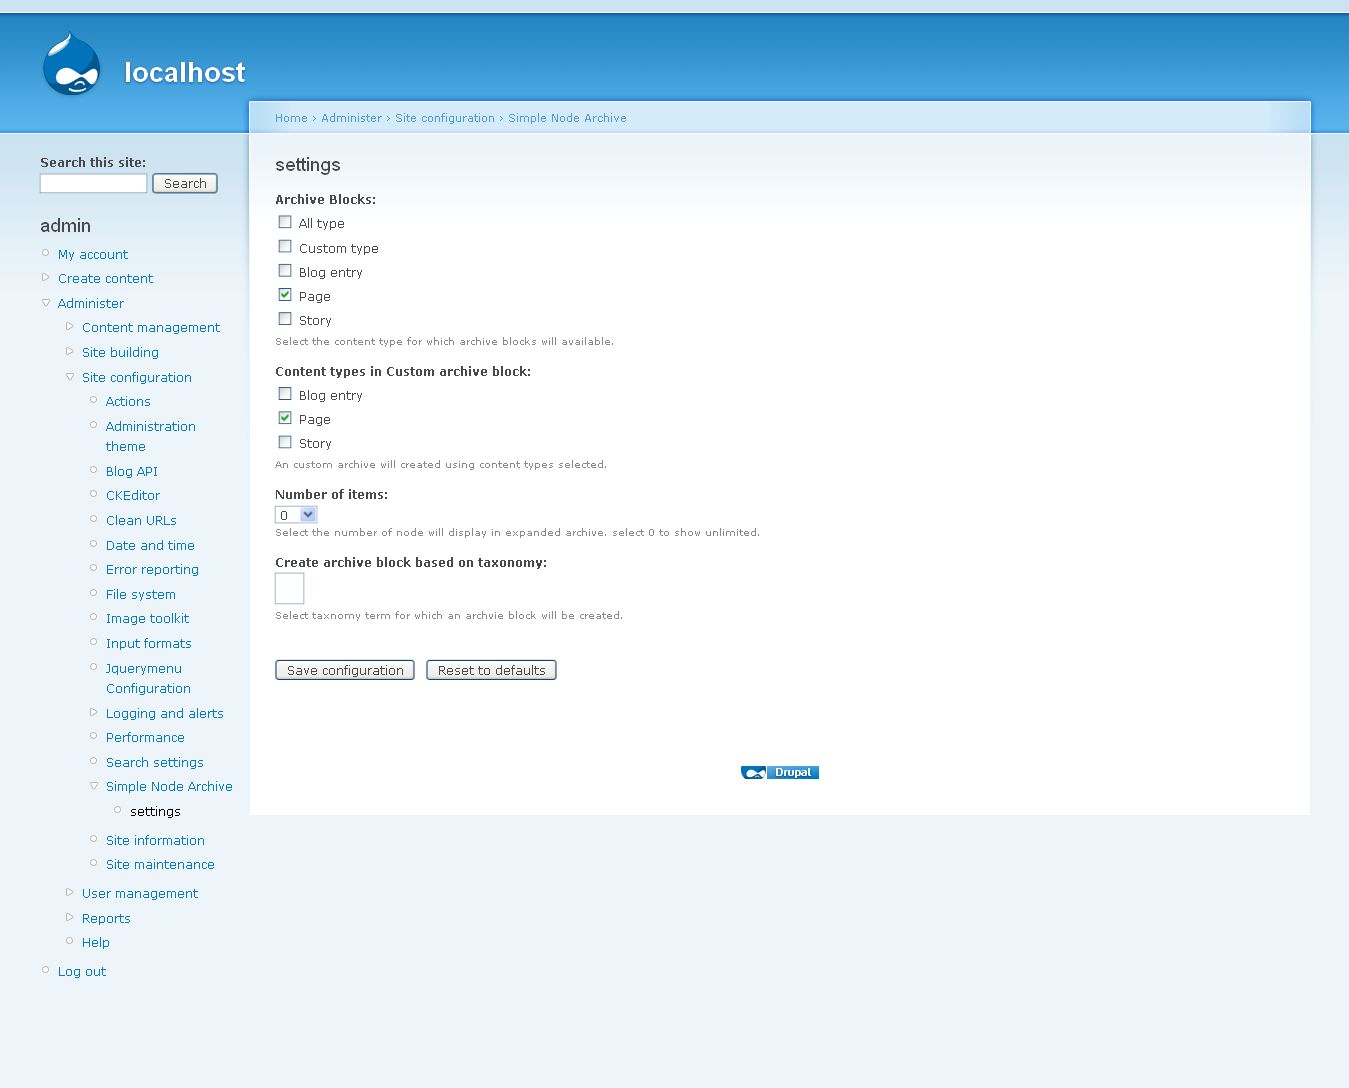This screenshot has height=1088, width=1349.
Task: Click Reset to defaults
Action: (491, 670)
